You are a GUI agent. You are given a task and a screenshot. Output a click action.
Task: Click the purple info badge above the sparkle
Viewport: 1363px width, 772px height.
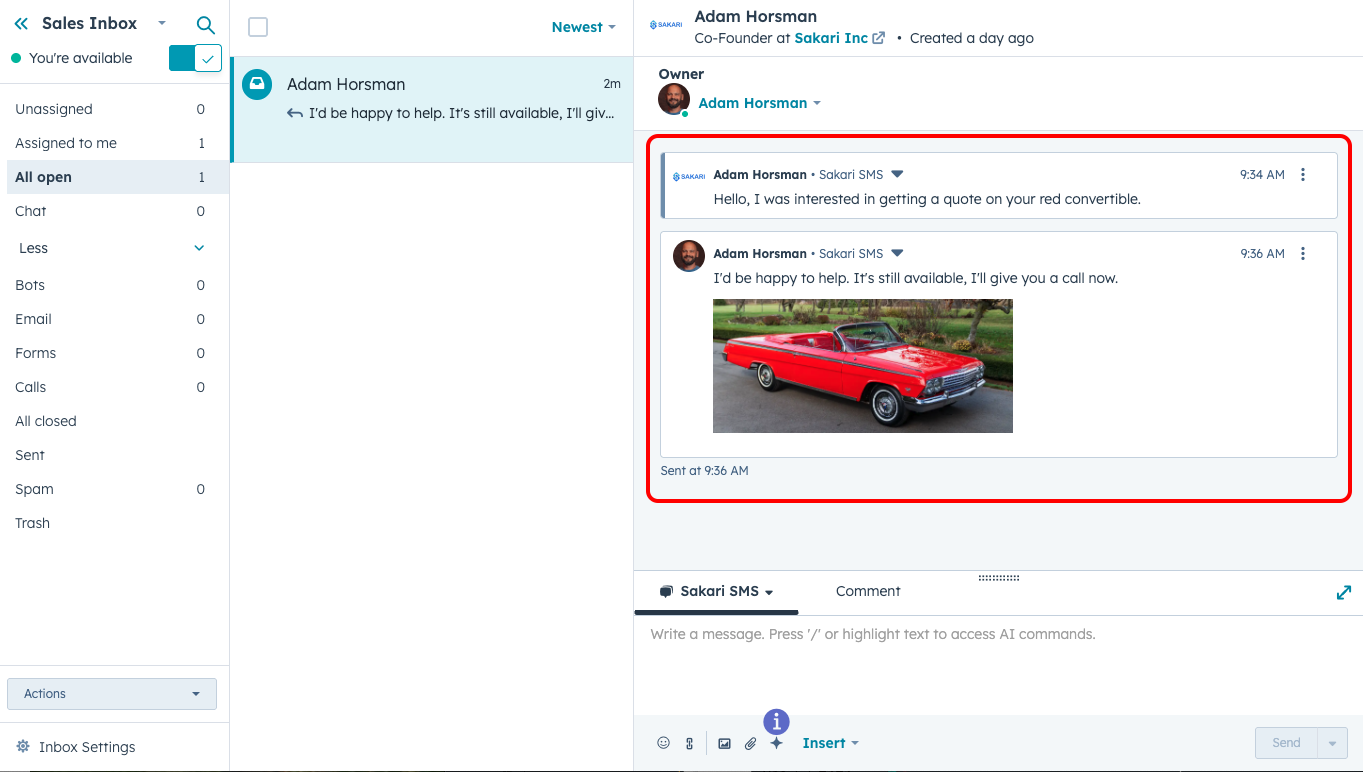point(776,721)
